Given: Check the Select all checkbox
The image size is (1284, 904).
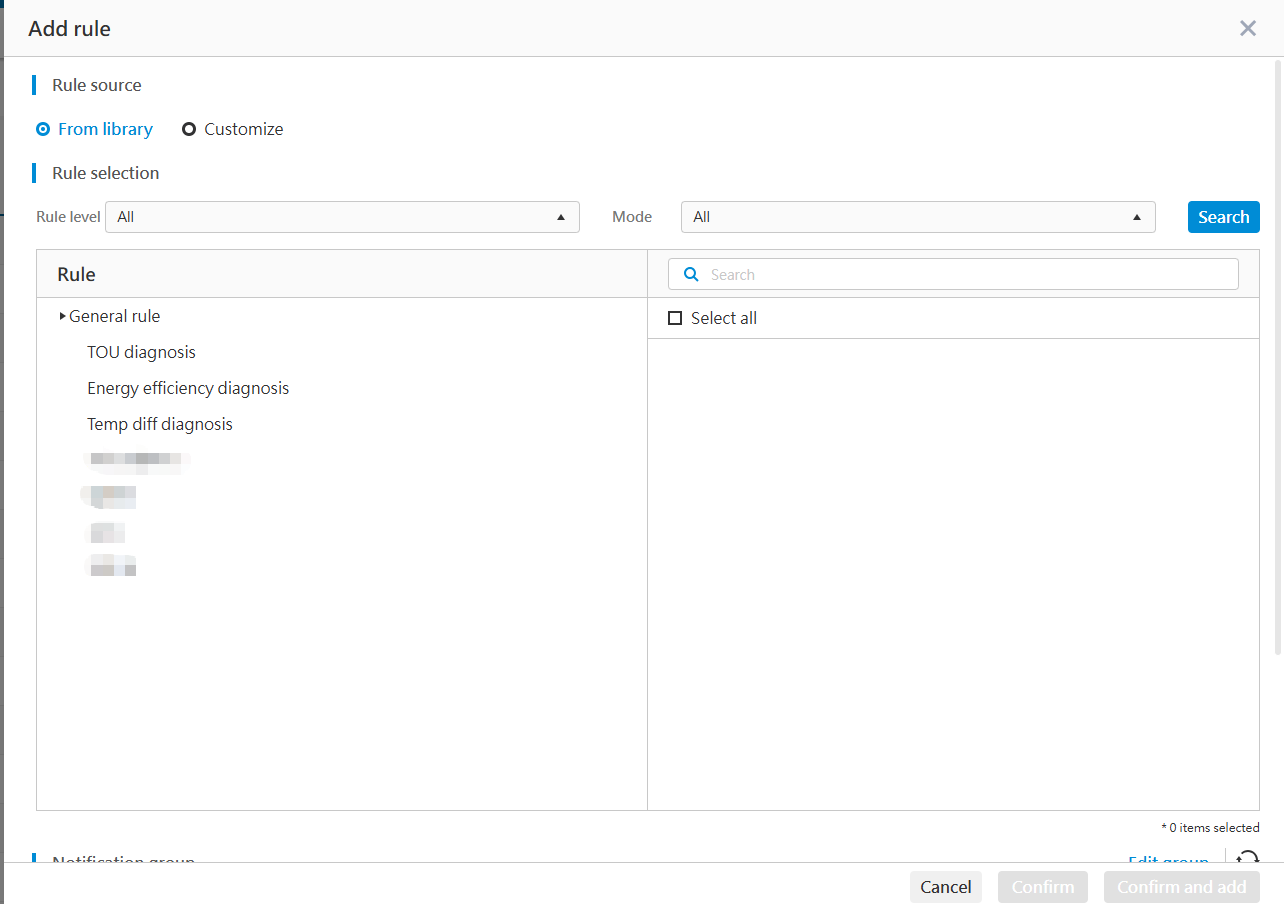Looking at the screenshot, I should pyautogui.click(x=675, y=318).
